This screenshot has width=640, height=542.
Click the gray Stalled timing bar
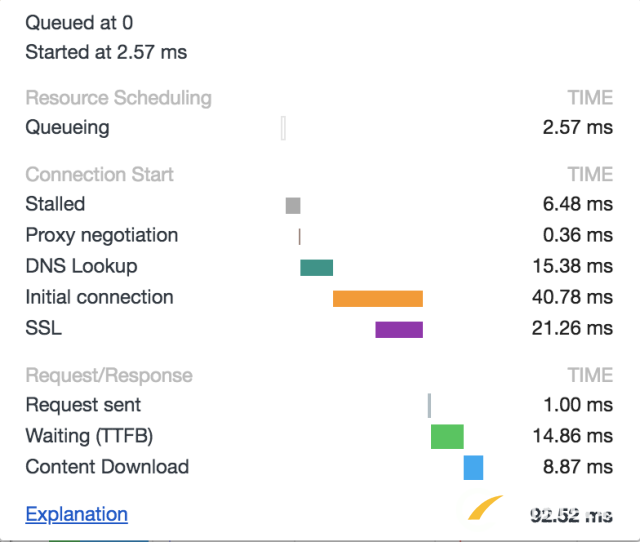coord(293,205)
